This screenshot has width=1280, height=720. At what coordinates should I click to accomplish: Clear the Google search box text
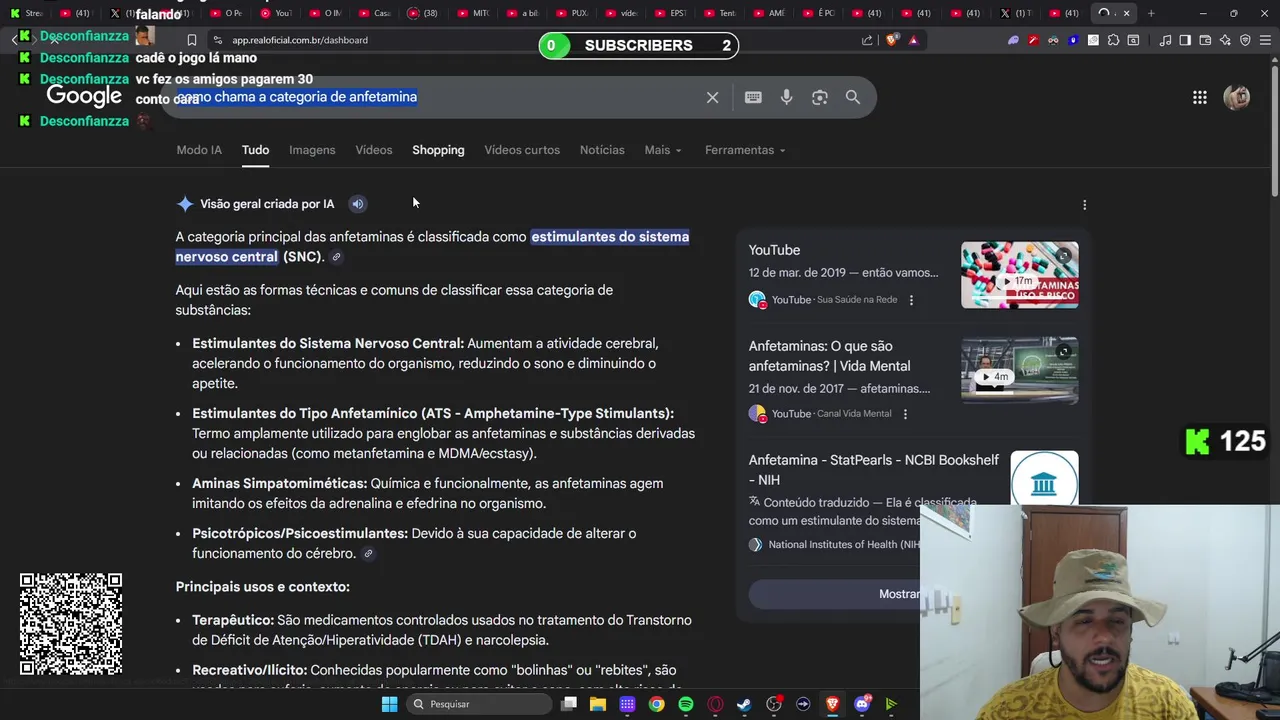click(712, 97)
